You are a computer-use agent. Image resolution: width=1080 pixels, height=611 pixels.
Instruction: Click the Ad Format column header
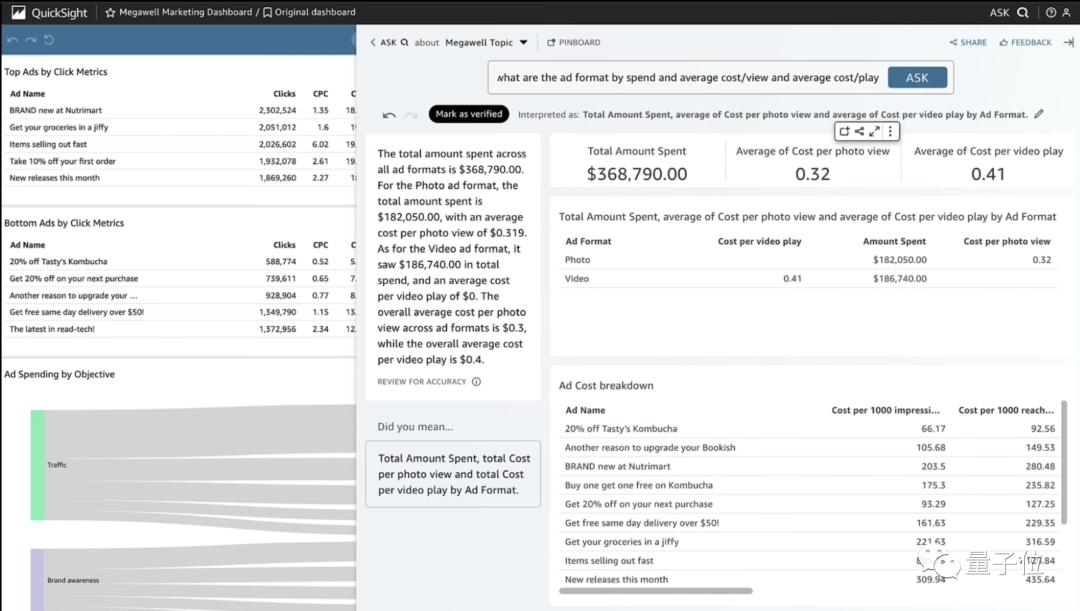[x=588, y=241]
